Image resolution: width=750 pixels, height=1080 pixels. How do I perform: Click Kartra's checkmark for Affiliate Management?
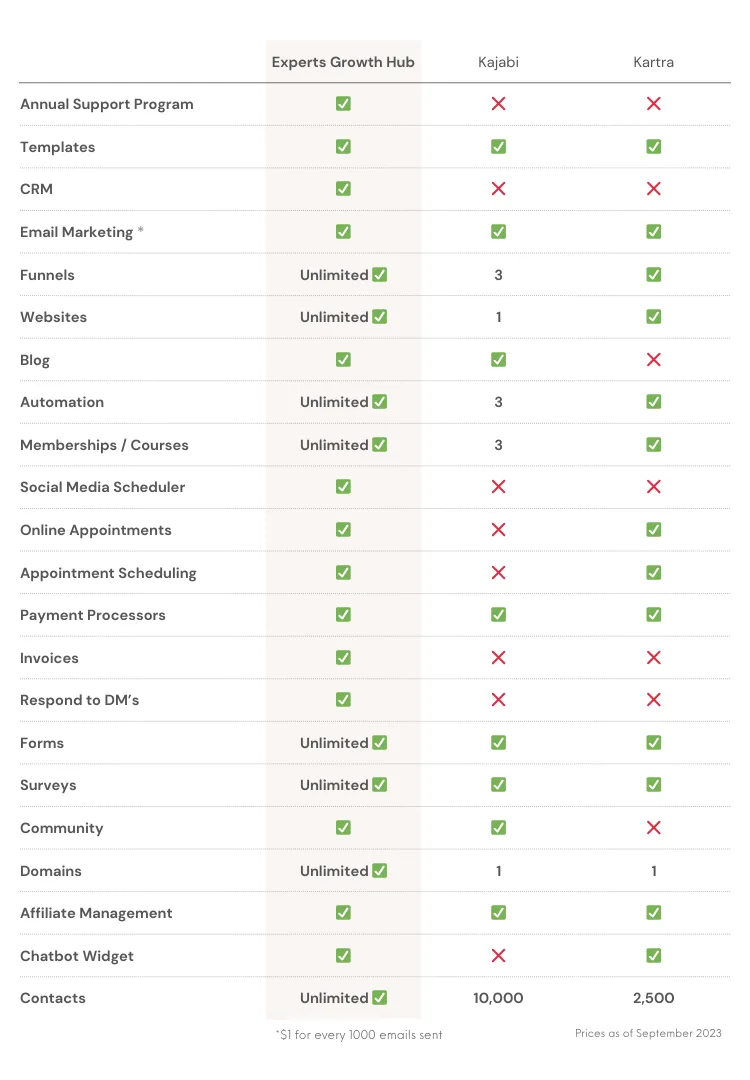(x=654, y=913)
